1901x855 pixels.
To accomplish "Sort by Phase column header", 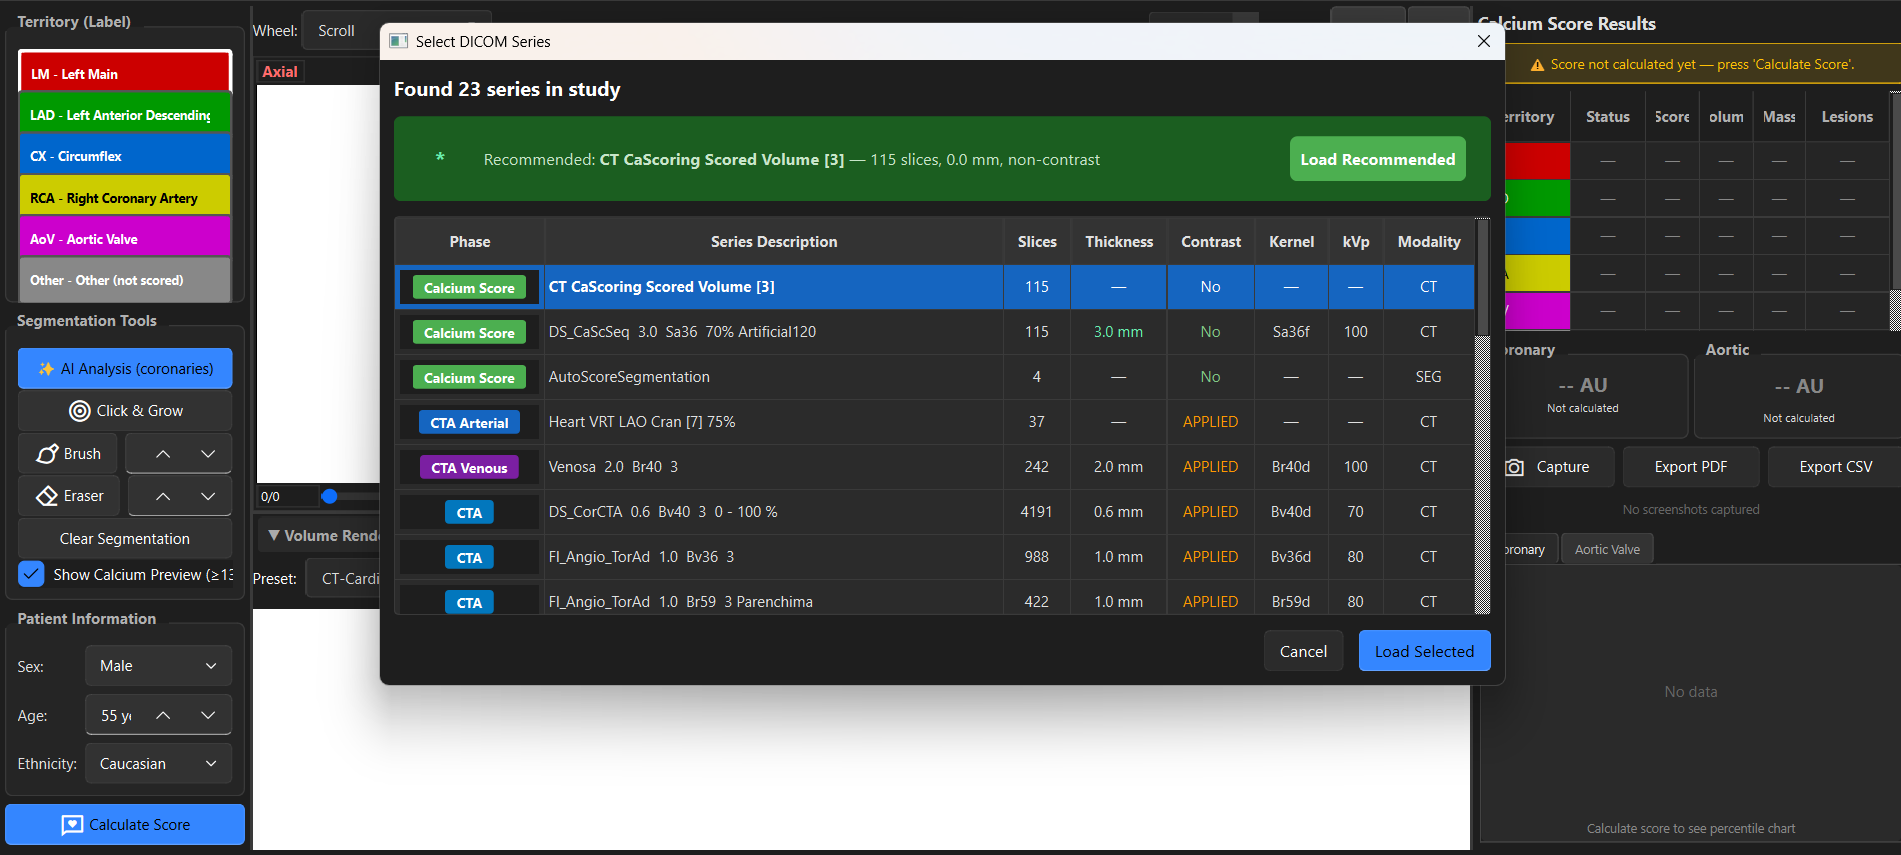I will coord(470,242).
